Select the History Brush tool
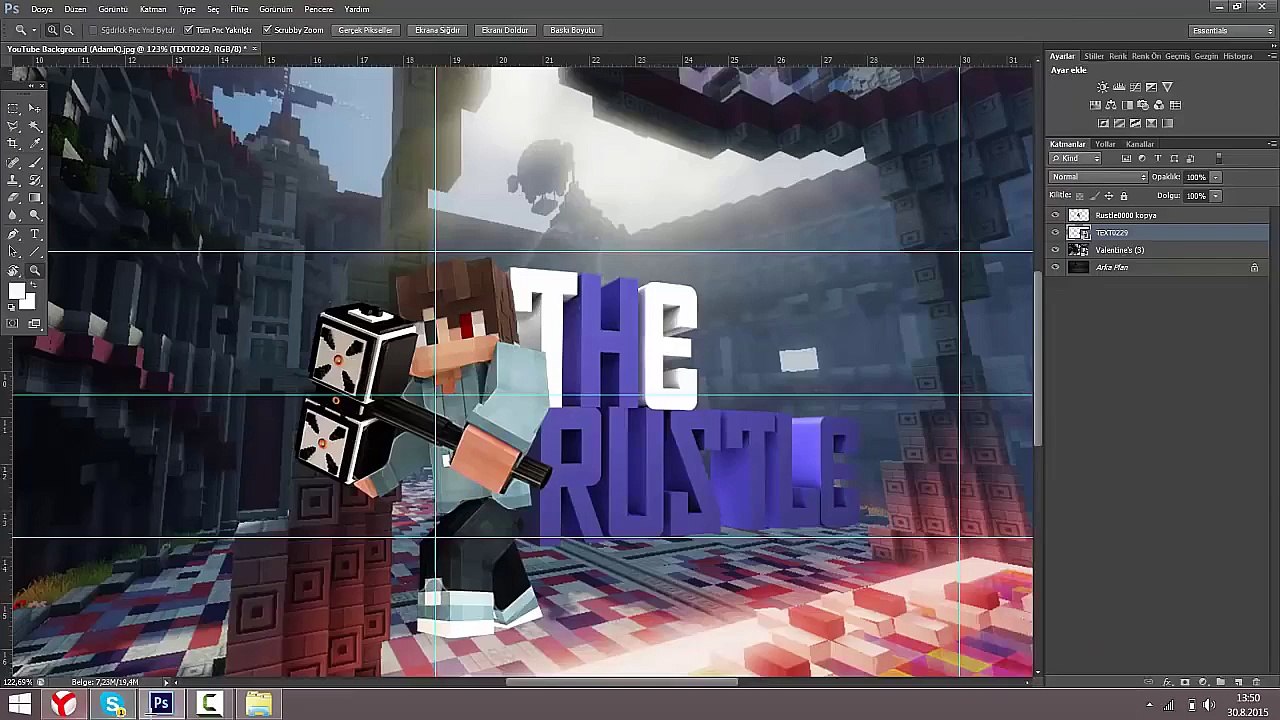This screenshot has height=720, width=1280. pyautogui.click(x=35, y=180)
